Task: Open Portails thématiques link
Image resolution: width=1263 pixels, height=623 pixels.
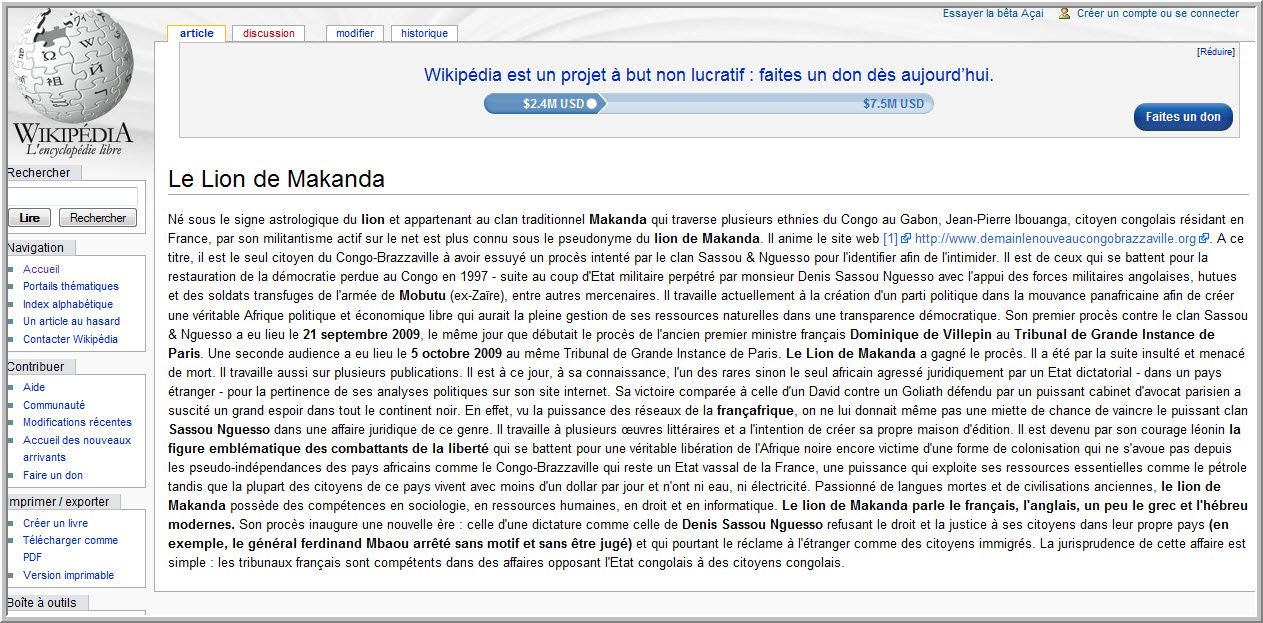Action: [71, 286]
